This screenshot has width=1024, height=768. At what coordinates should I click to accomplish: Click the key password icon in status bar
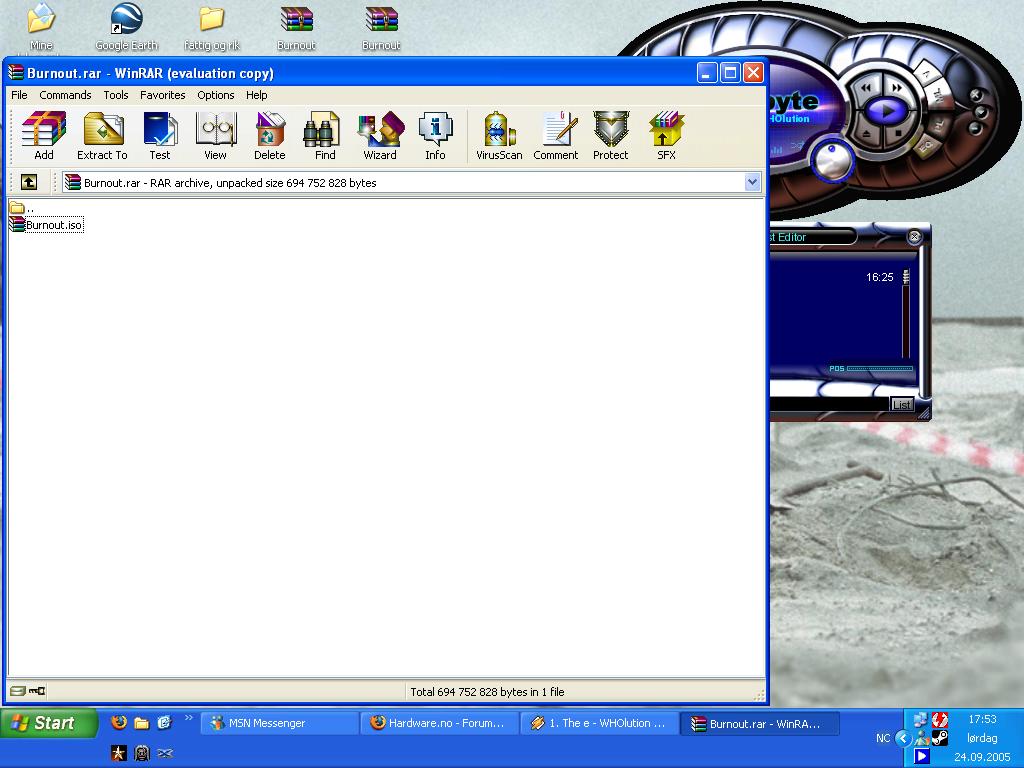[37, 691]
